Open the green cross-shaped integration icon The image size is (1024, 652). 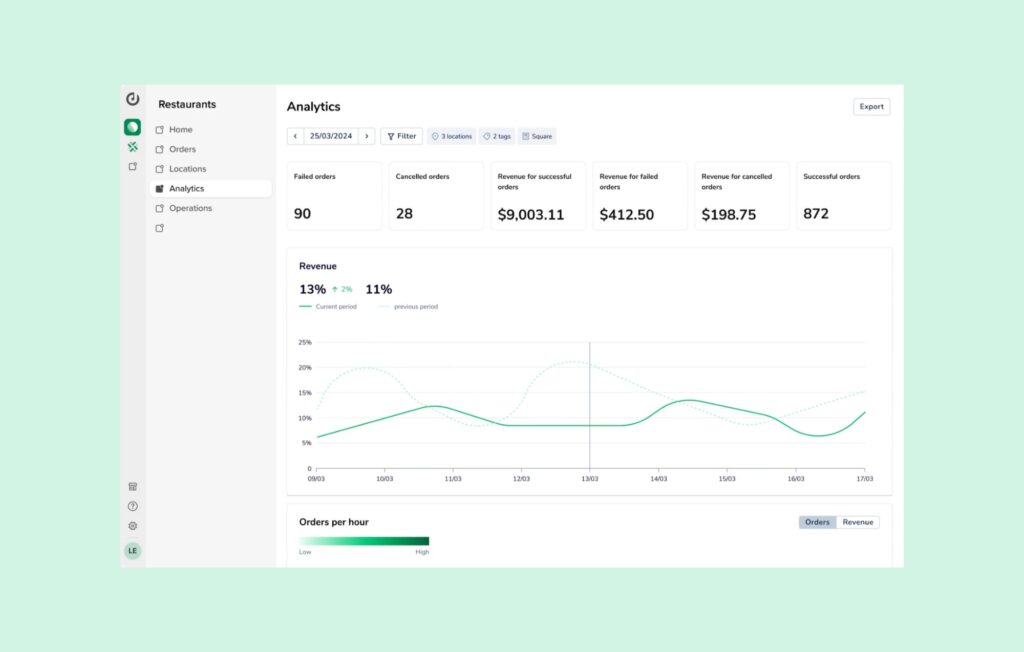[x=132, y=147]
